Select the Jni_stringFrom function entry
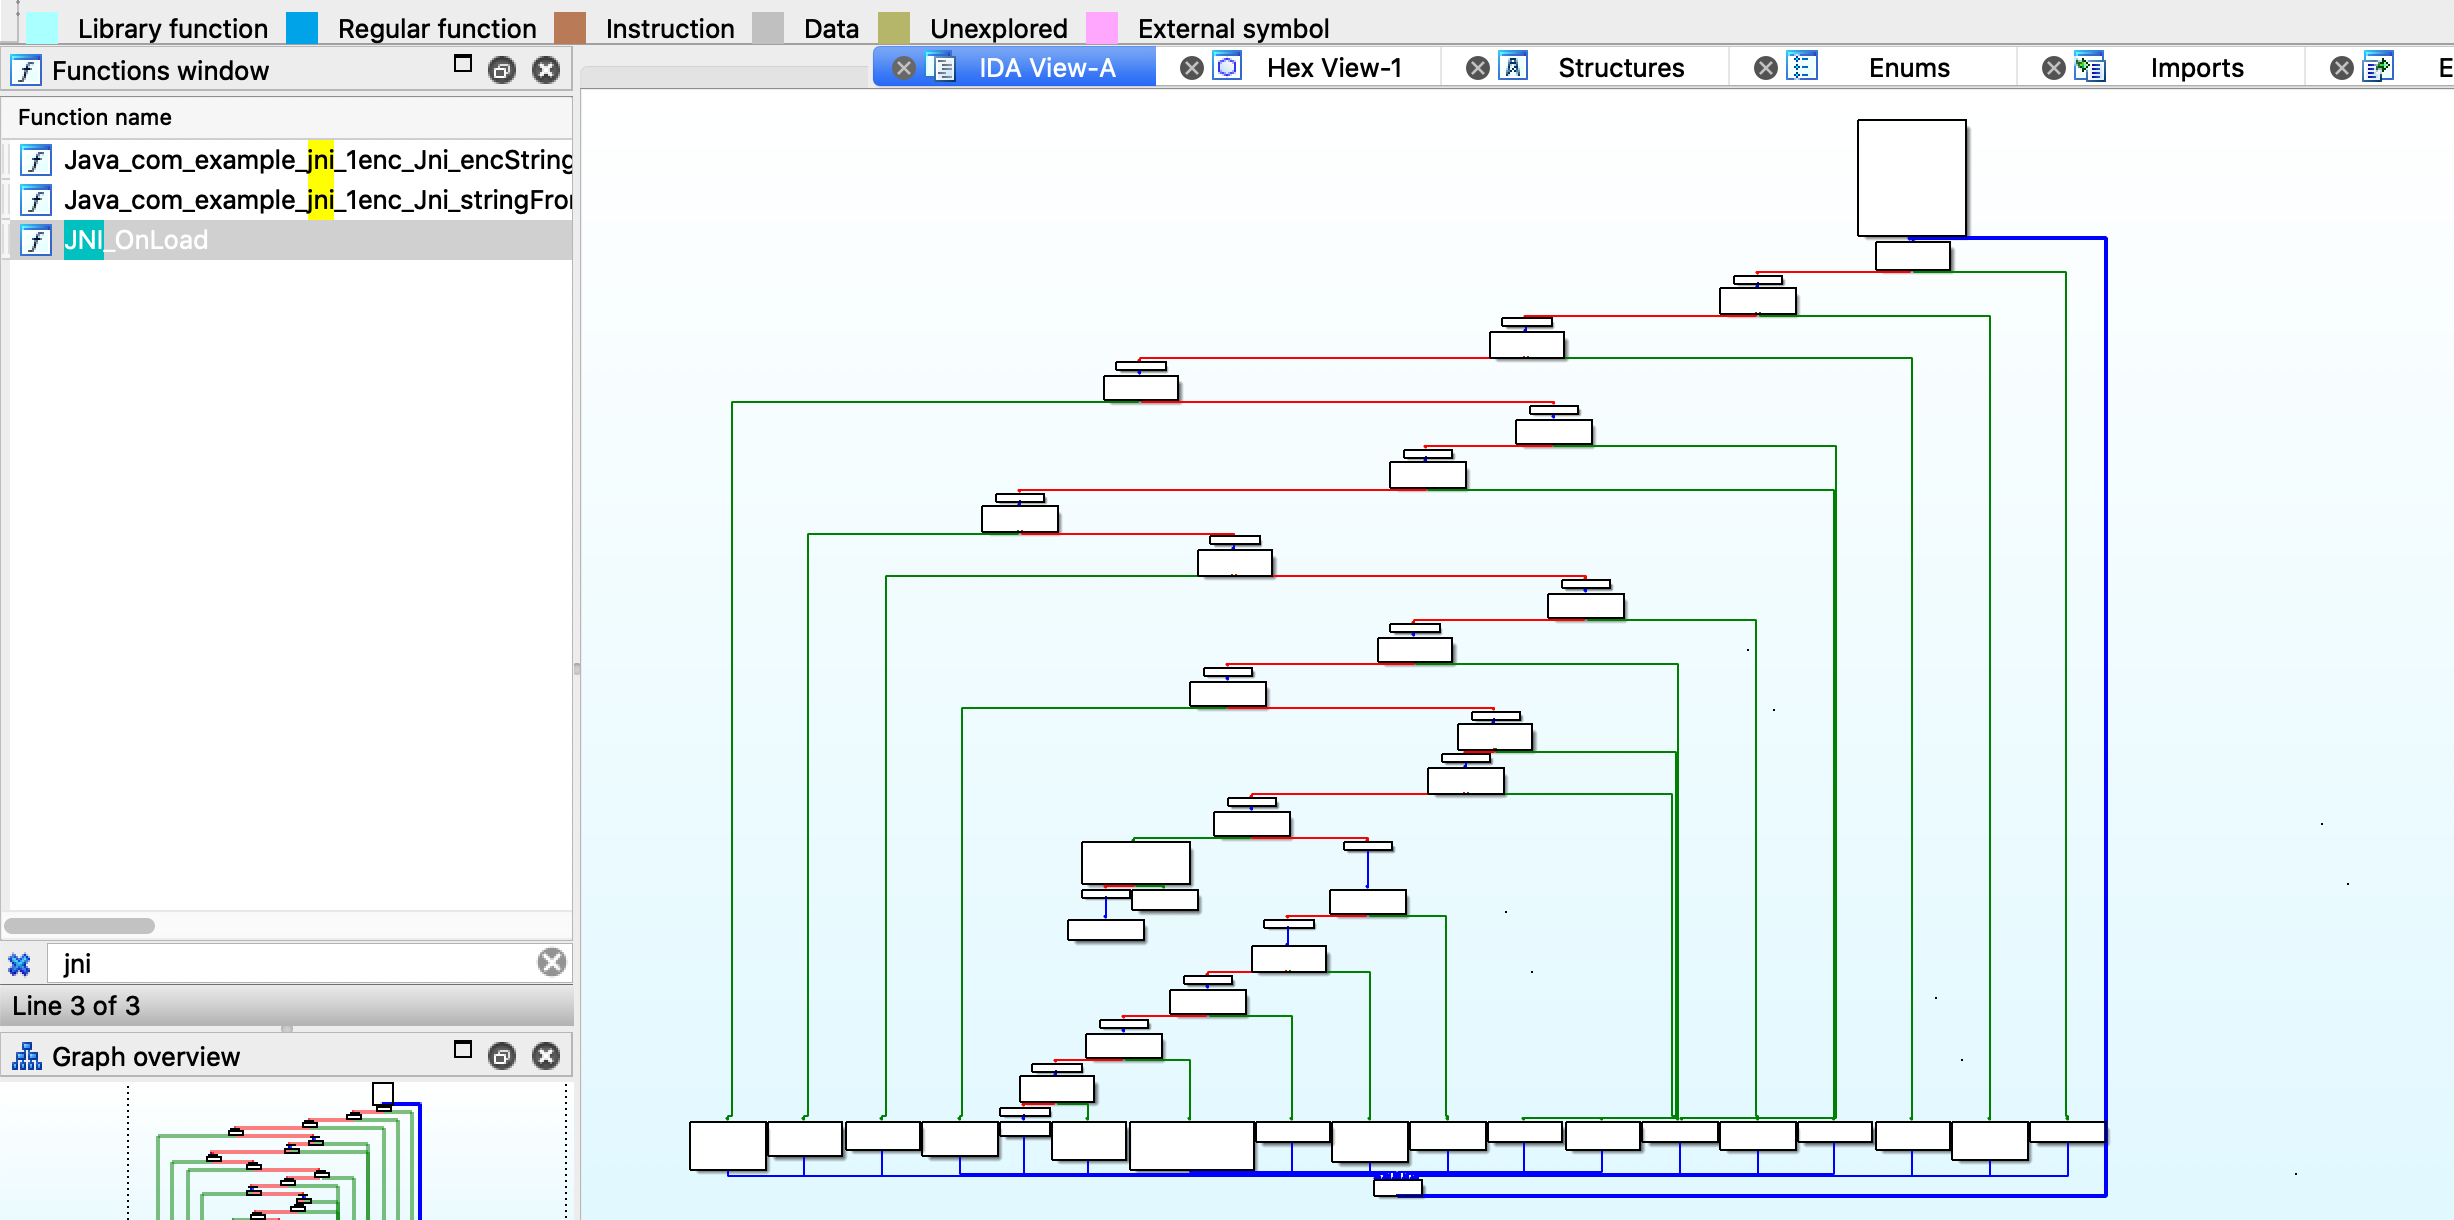 (x=318, y=200)
